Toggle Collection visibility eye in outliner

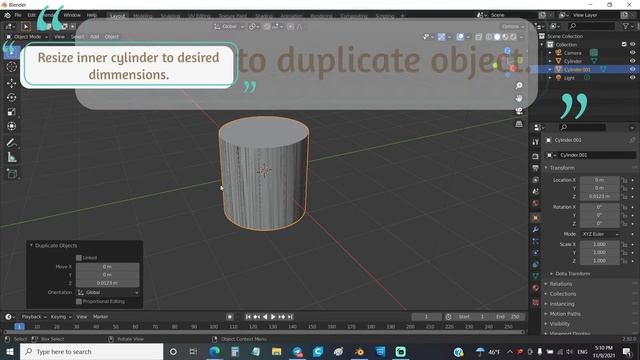click(x=632, y=44)
